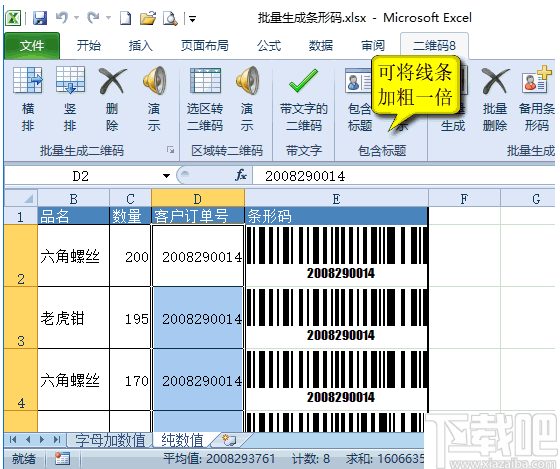
Task: Switch to the 页面布局 tab
Action: pos(205,46)
